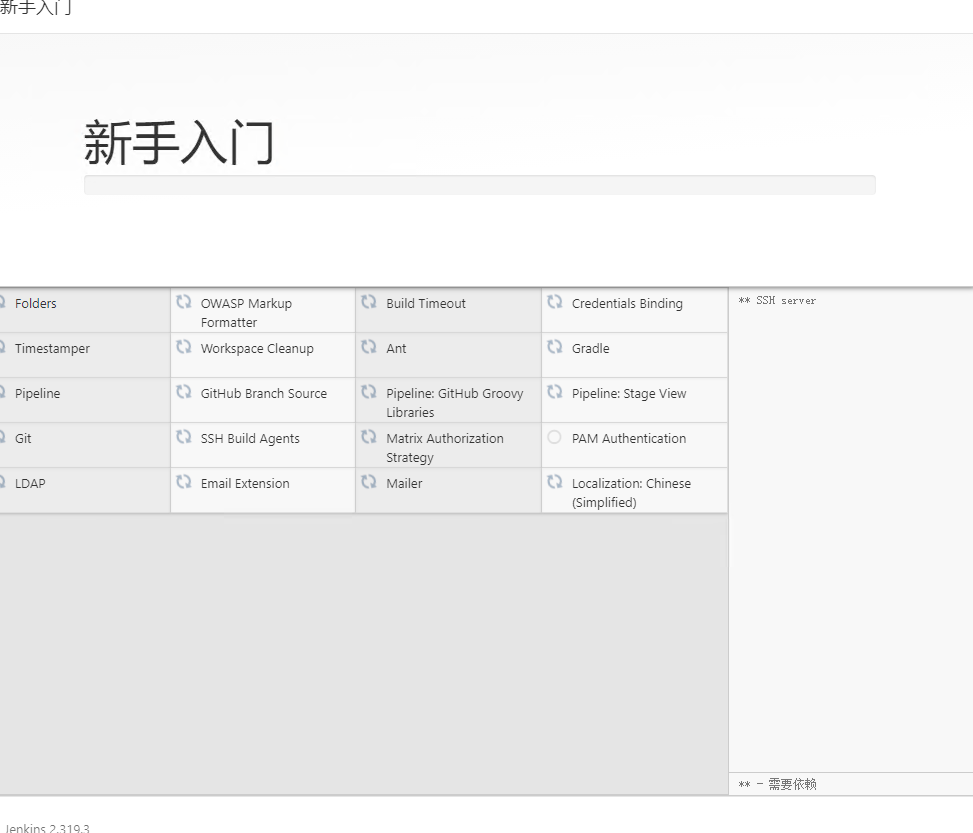Image resolution: width=973 pixels, height=833 pixels.
Task: Click the Localization: Chinese (Simplified) label
Action: (x=631, y=493)
